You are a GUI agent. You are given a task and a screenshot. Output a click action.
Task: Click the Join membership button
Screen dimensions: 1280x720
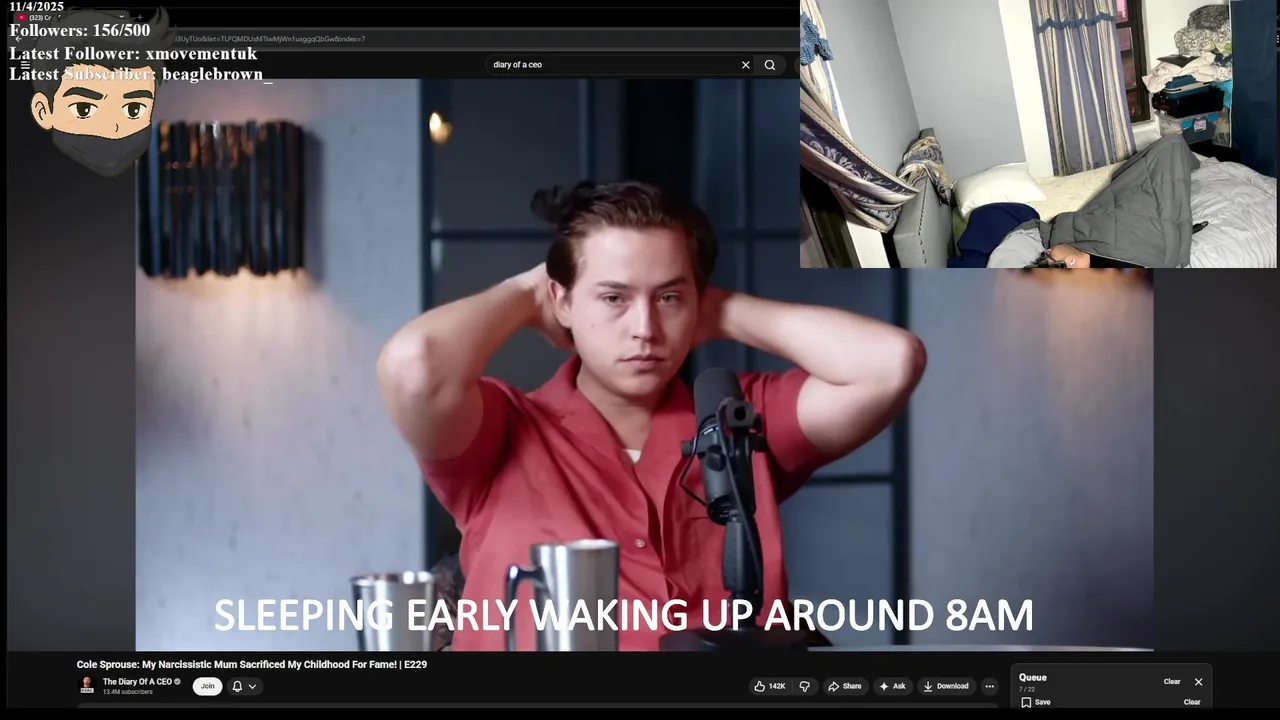[x=207, y=686]
